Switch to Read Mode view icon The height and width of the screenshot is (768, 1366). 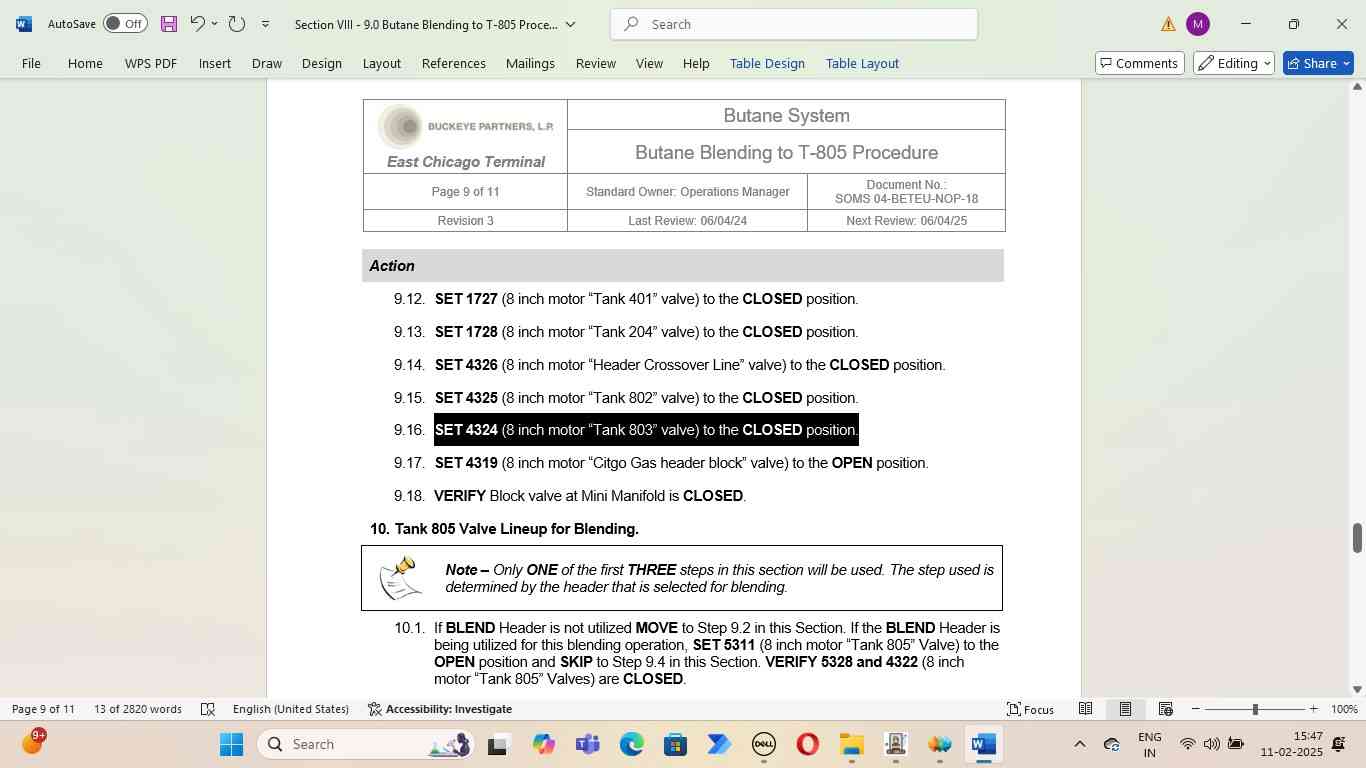[x=1085, y=709]
